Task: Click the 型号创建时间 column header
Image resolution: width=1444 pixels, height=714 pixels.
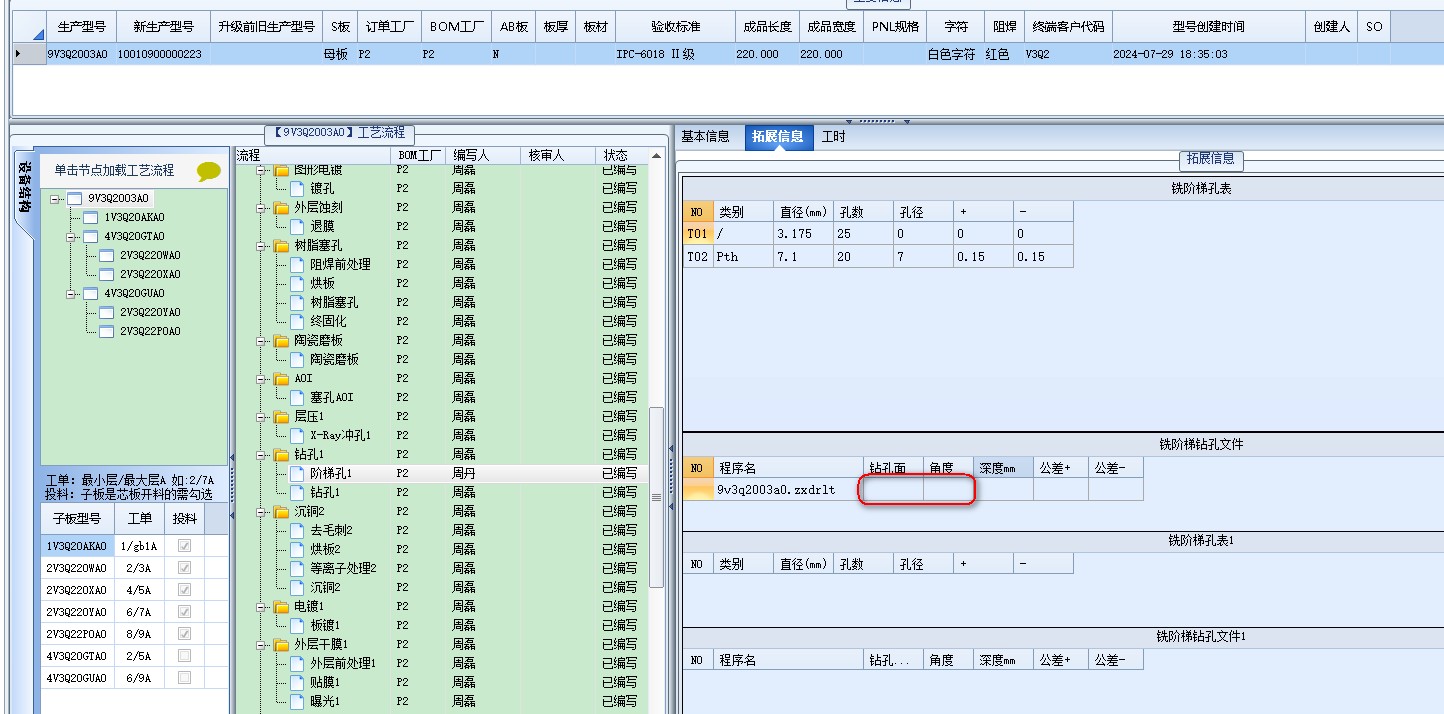Action: (x=1208, y=27)
